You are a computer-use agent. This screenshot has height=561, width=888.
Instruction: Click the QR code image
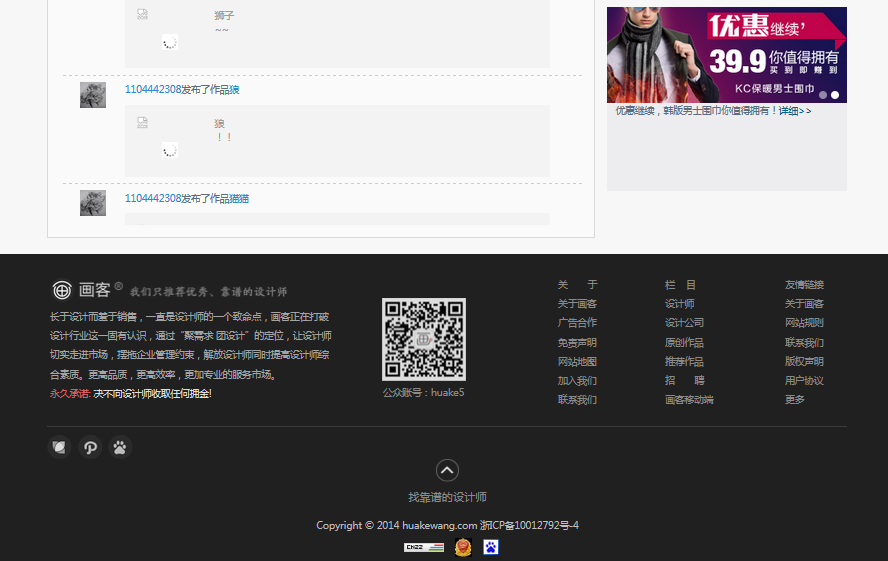coord(423,339)
